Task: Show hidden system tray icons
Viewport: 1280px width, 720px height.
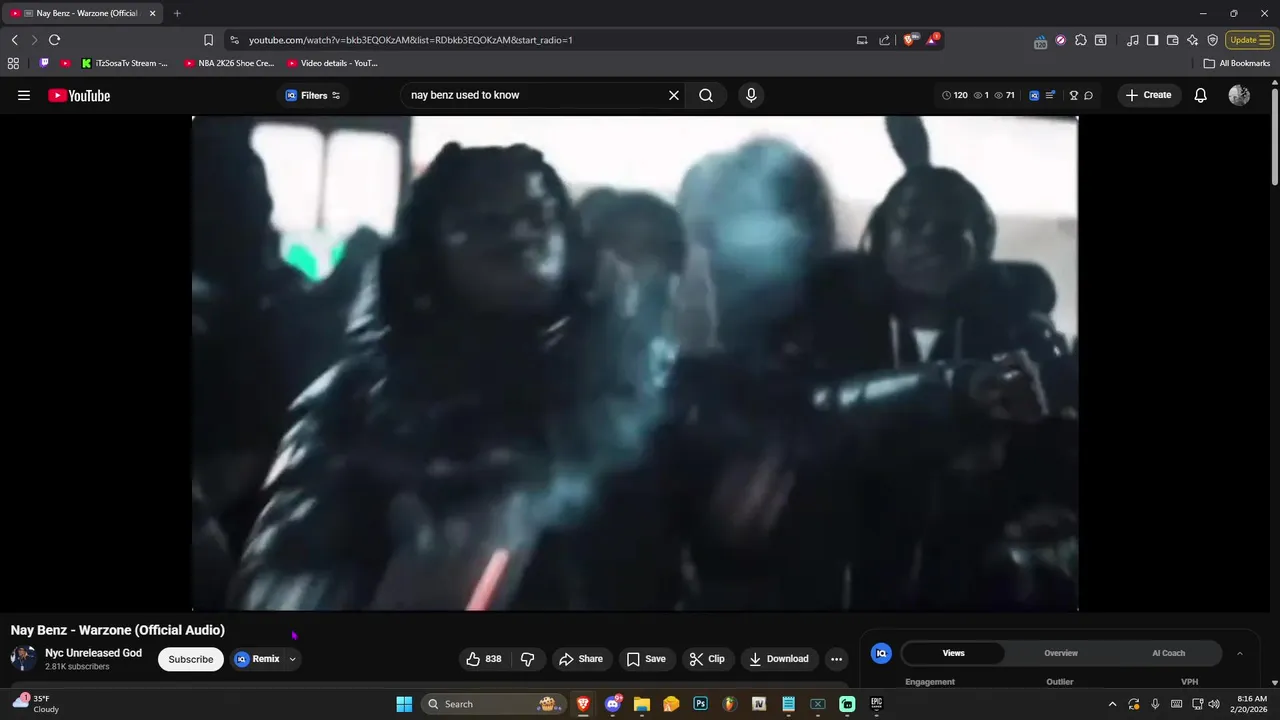Action: tap(1112, 704)
